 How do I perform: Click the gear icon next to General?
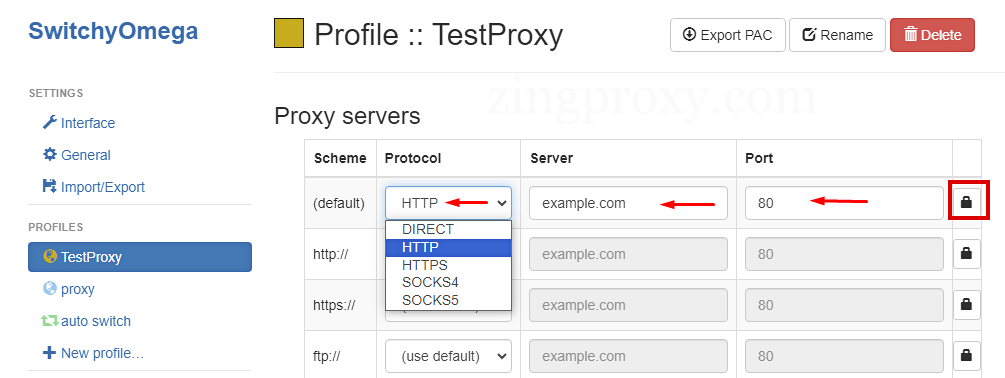[49, 154]
